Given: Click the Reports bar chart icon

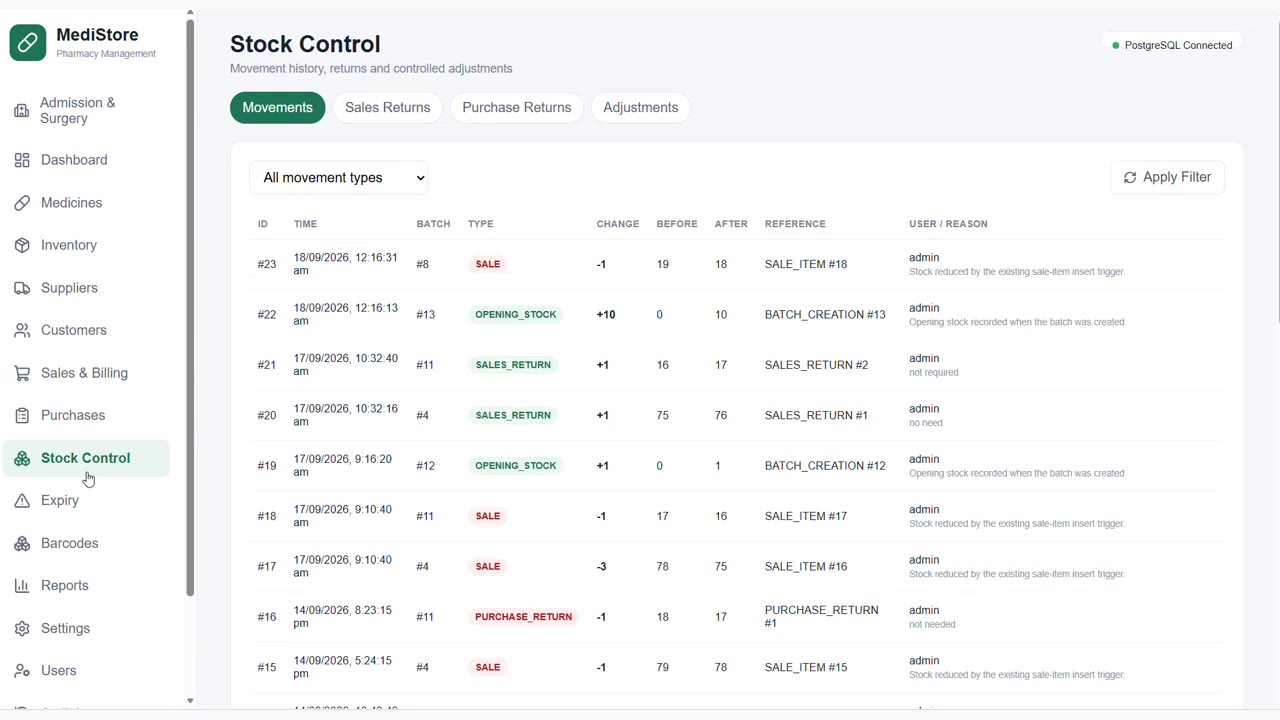Looking at the screenshot, I should tap(22, 586).
